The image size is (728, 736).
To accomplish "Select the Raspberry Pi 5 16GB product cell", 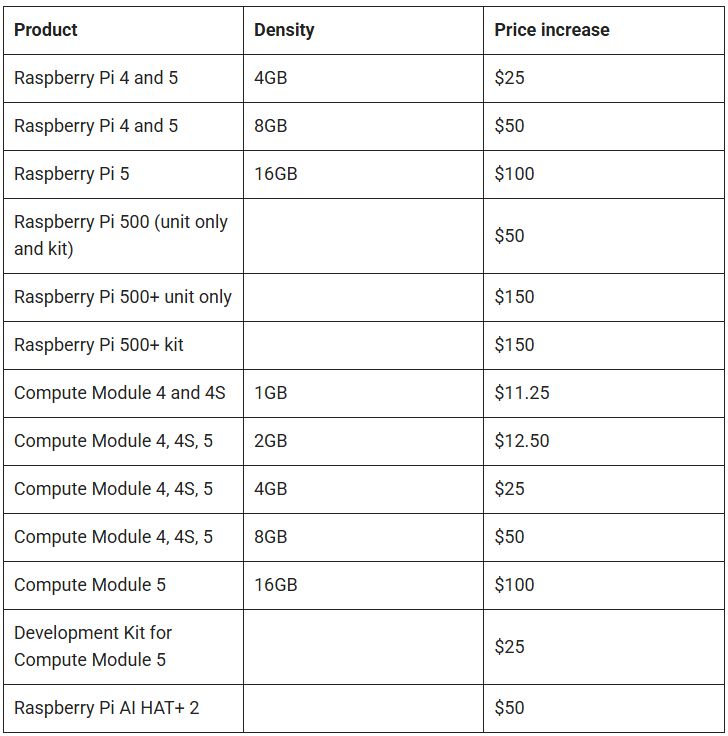I will click(72, 174).
